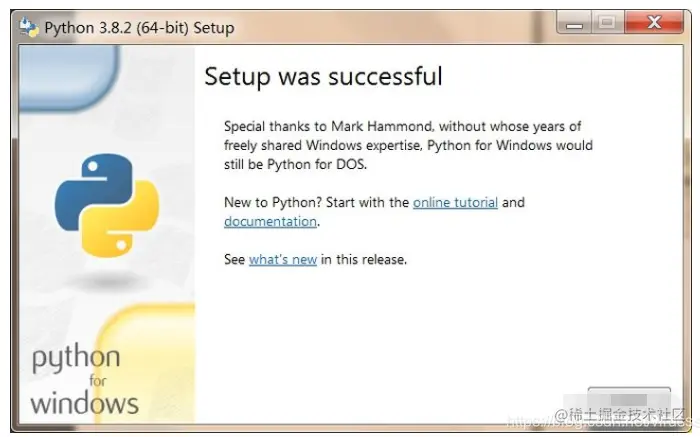
Task: Open the documentation link
Action: tap(270, 221)
